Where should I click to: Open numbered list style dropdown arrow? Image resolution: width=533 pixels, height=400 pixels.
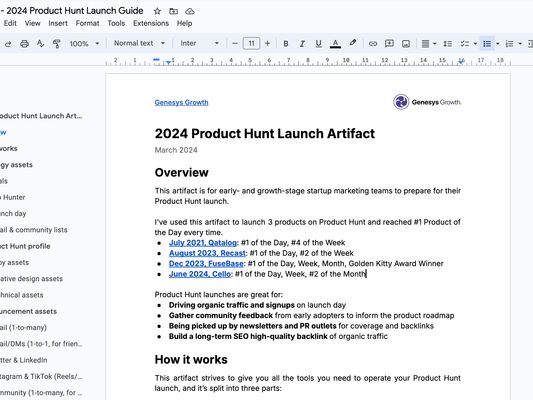pos(520,44)
